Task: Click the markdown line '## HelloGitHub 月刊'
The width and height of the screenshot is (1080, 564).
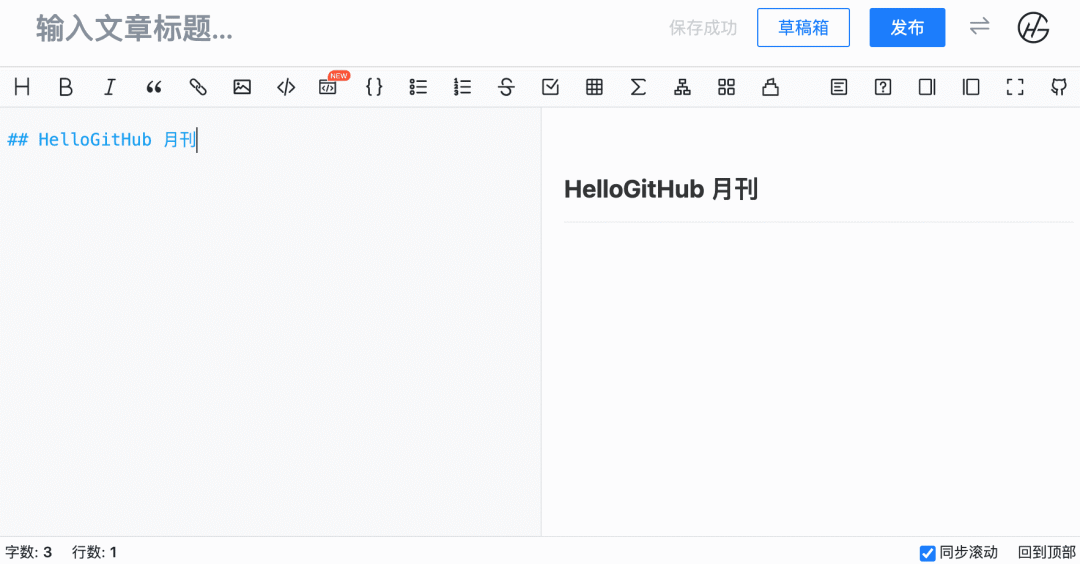Action: [102, 140]
